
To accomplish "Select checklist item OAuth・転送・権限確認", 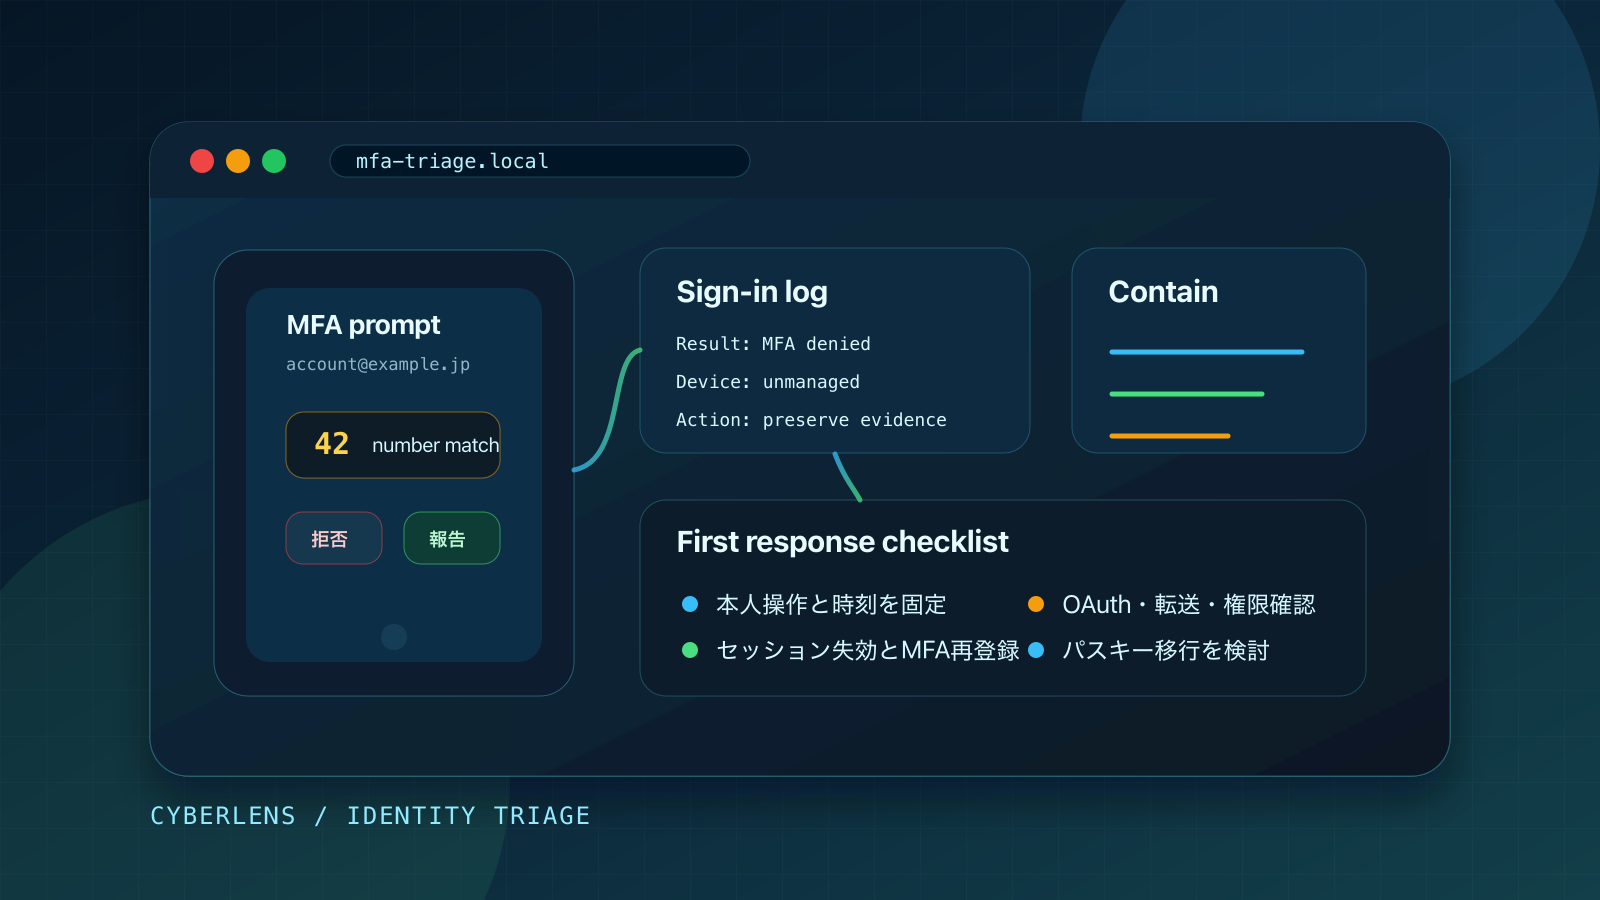I will (x=1189, y=605).
